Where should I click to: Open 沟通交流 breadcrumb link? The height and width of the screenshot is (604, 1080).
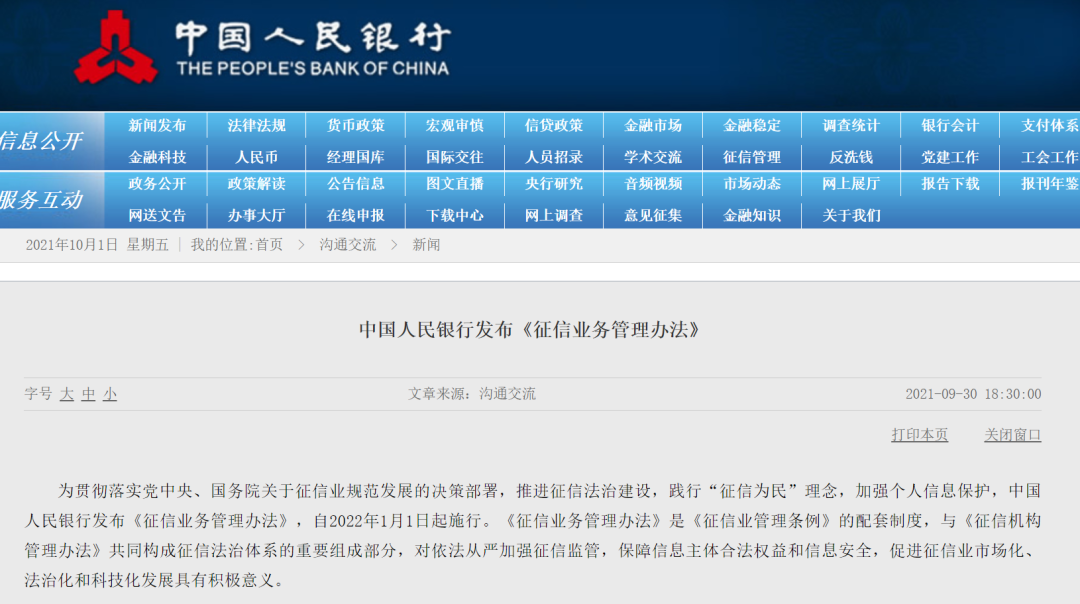point(348,244)
